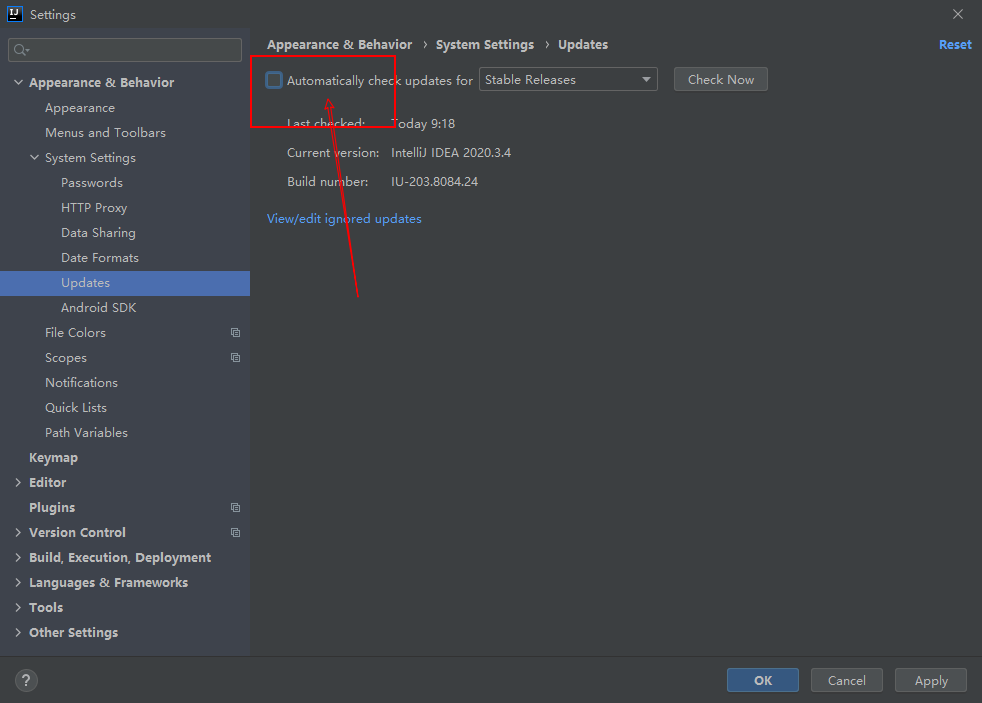The height and width of the screenshot is (703, 982).
Task: Open View/edit ignored updates link
Action: [344, 218]
